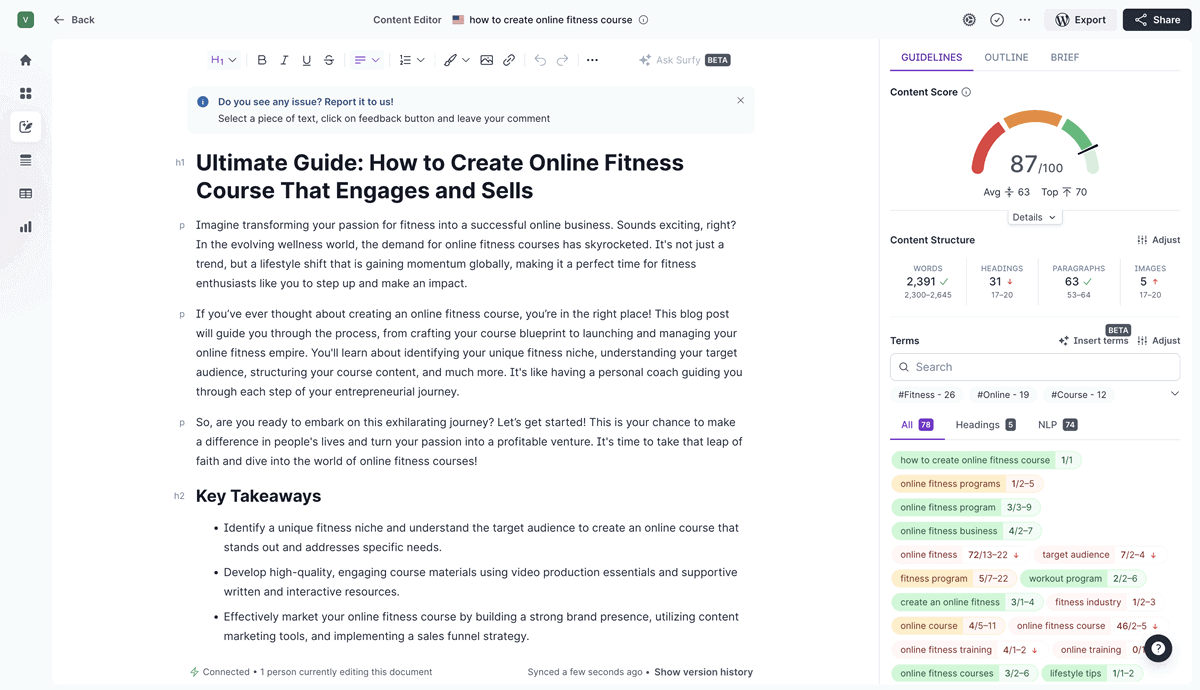Switch to the OUTLINE tab
The height and width of the screenshot is (690, 1200).
point(1006,57)
